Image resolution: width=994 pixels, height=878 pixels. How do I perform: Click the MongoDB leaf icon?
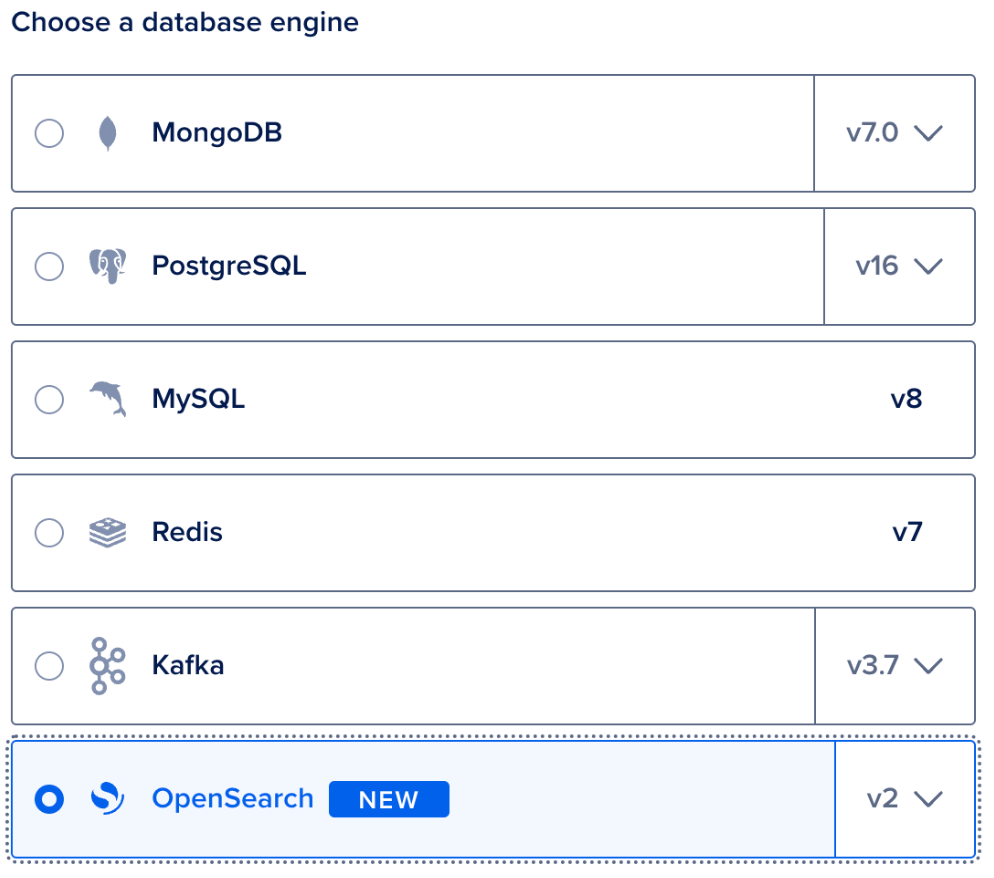pos(108,133)
